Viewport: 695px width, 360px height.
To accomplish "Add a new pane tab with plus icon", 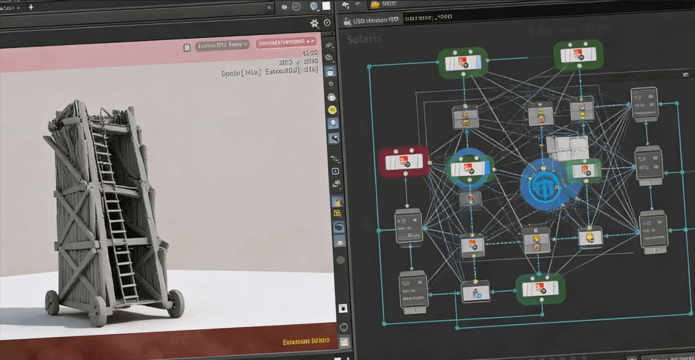I will (31, 8).
